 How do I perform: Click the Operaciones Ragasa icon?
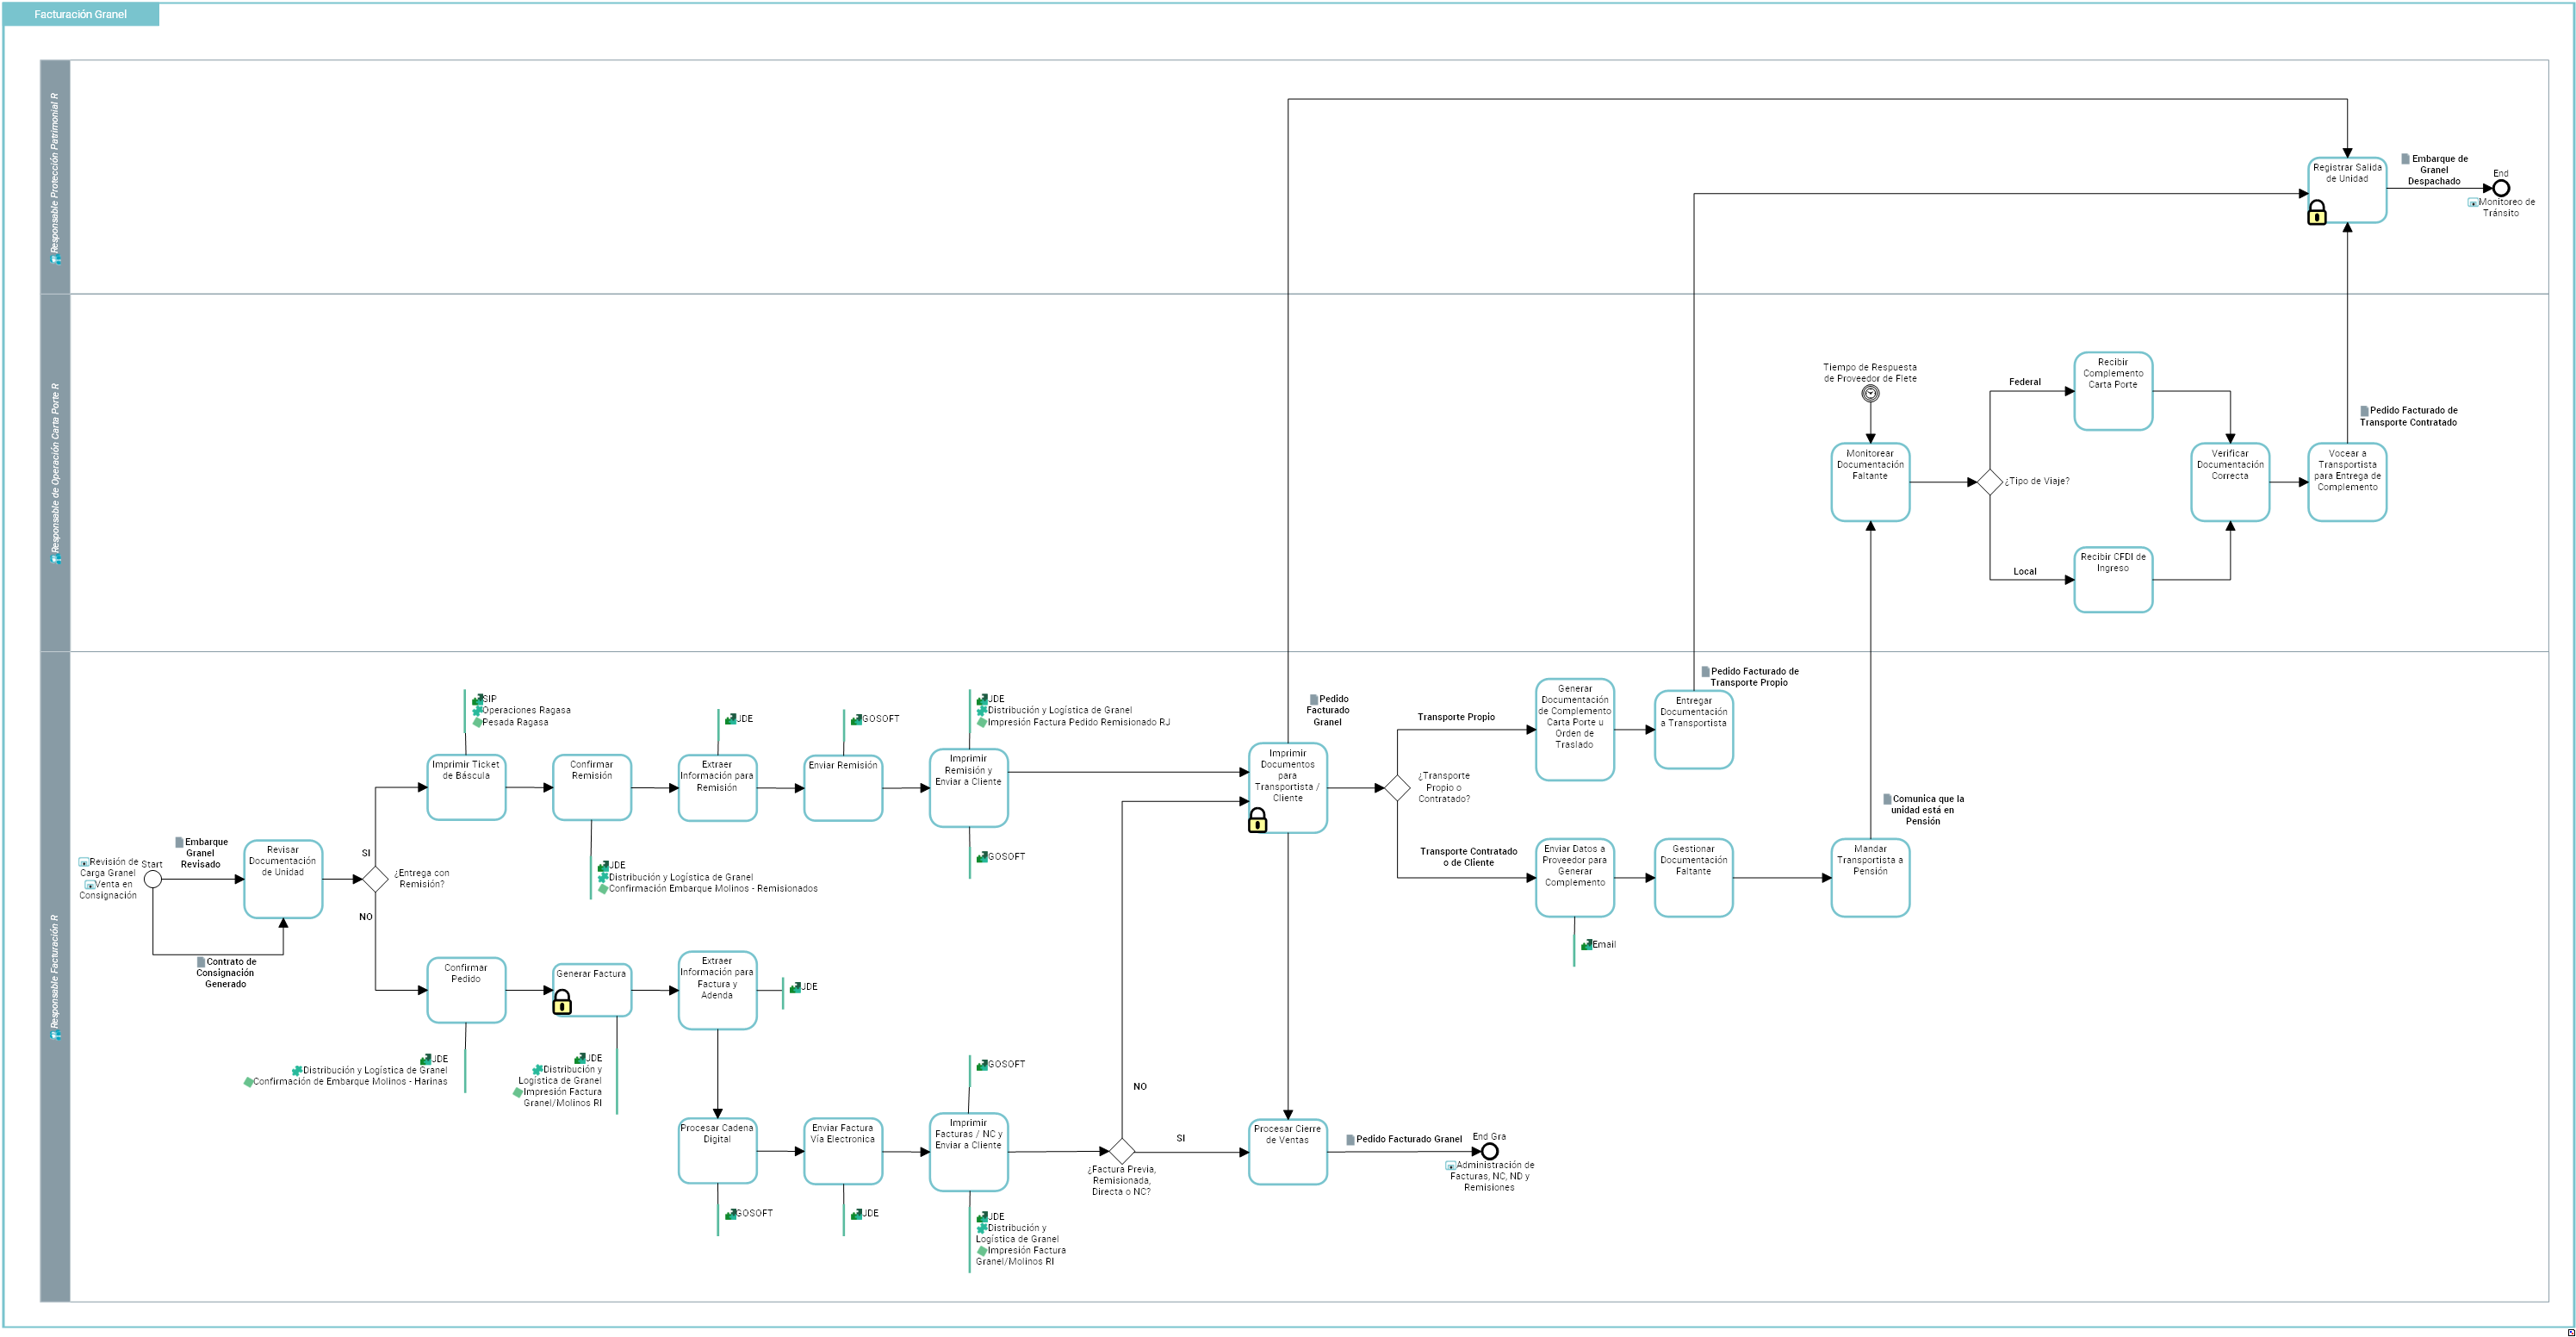pos(477,711)
